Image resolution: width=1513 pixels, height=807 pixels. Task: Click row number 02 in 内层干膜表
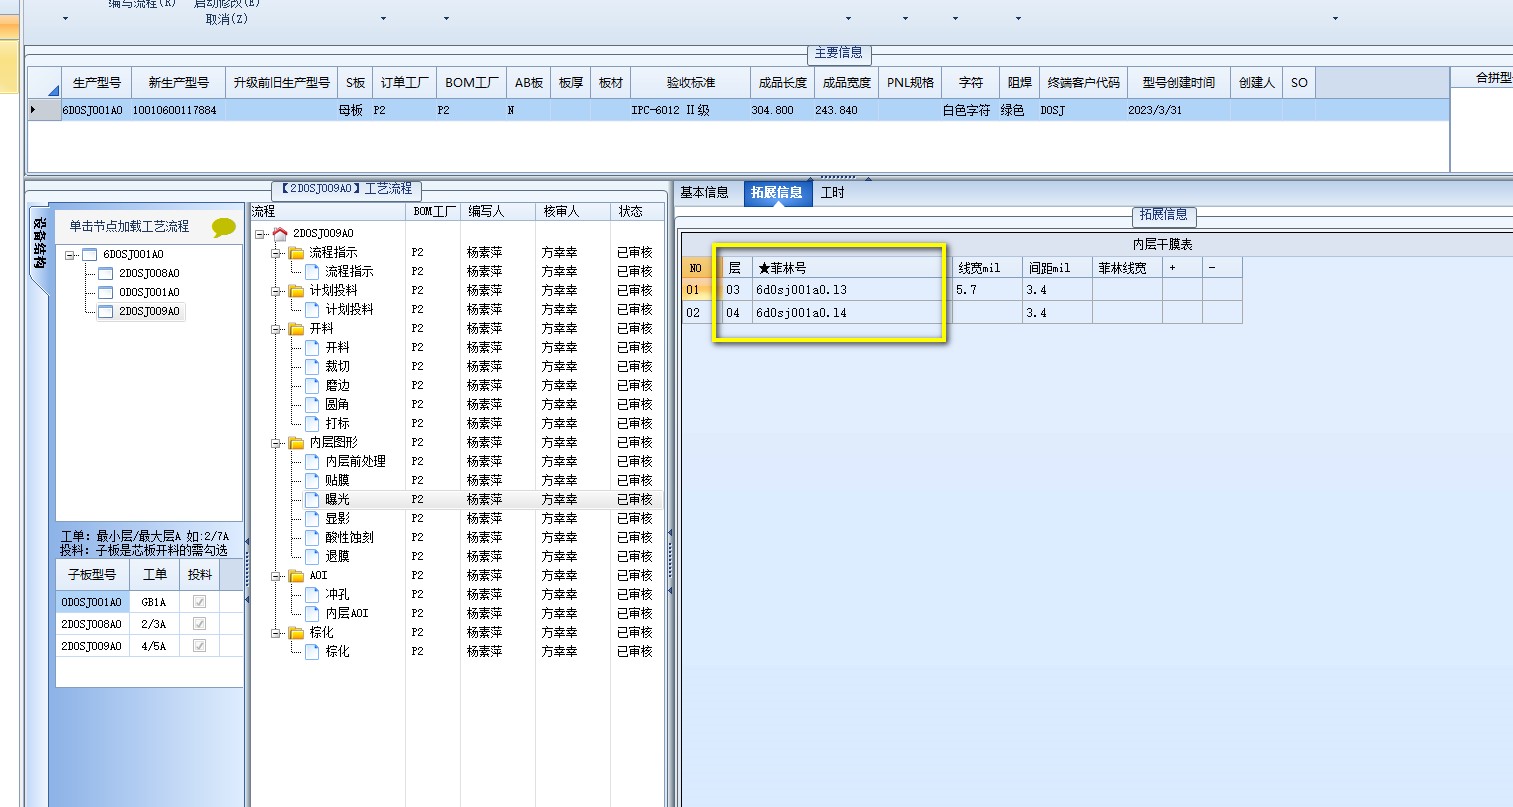pyautogui.click(x=695, y=313)
